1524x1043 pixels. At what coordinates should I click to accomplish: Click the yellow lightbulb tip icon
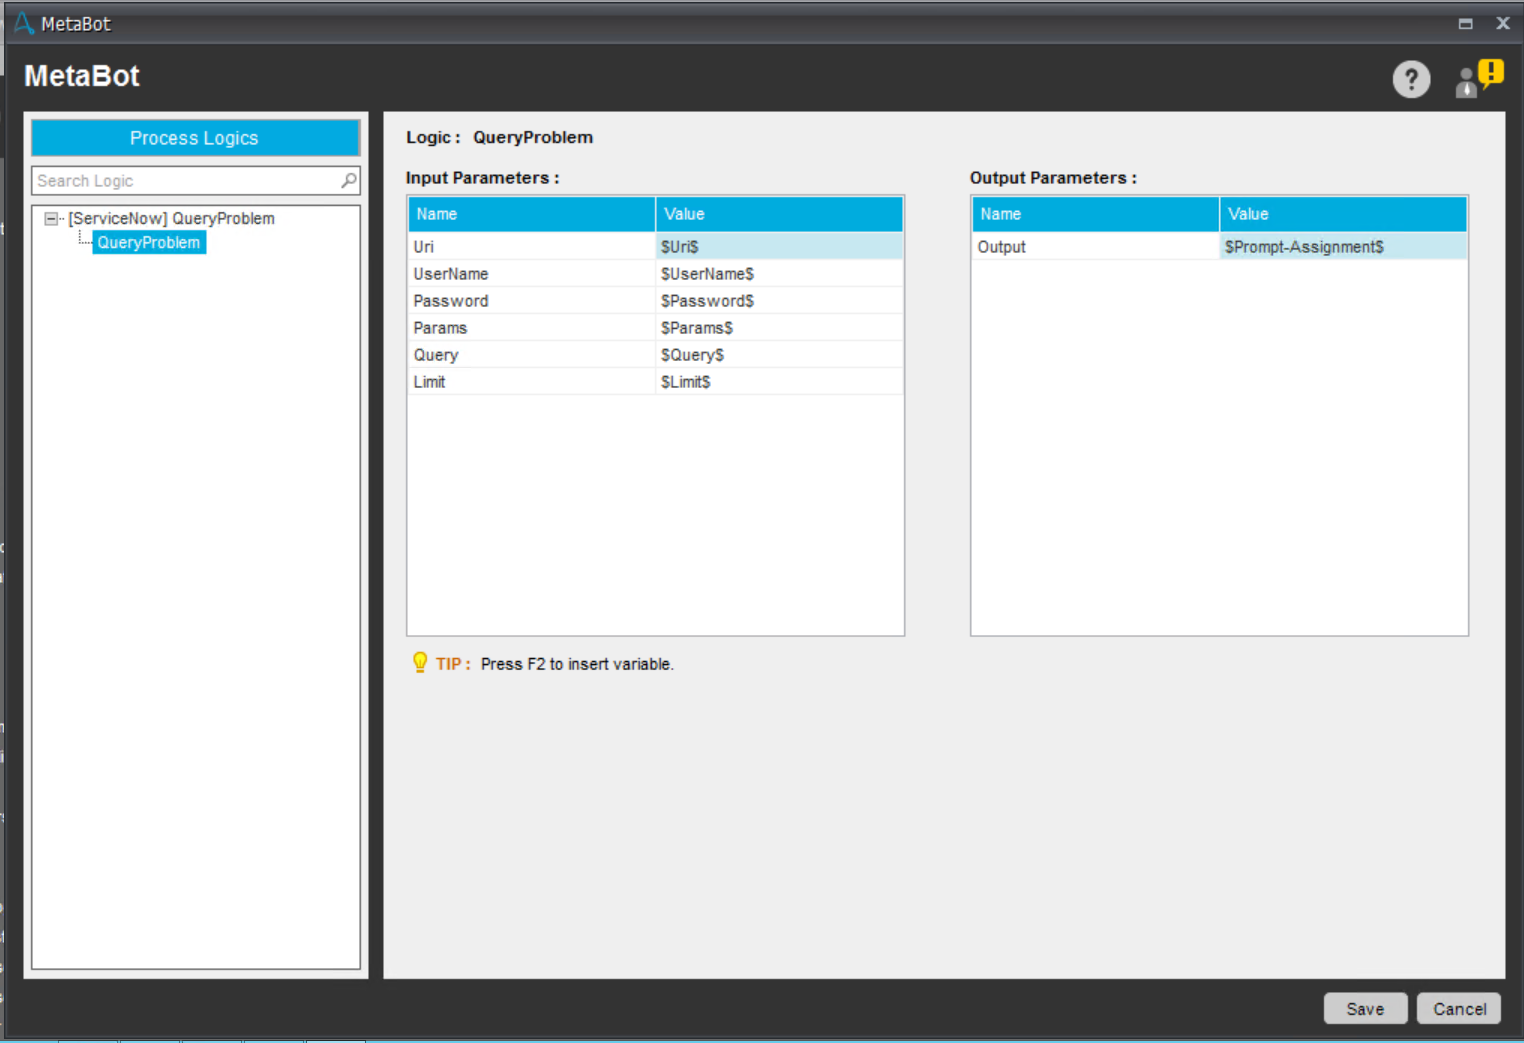pos(420,663)
